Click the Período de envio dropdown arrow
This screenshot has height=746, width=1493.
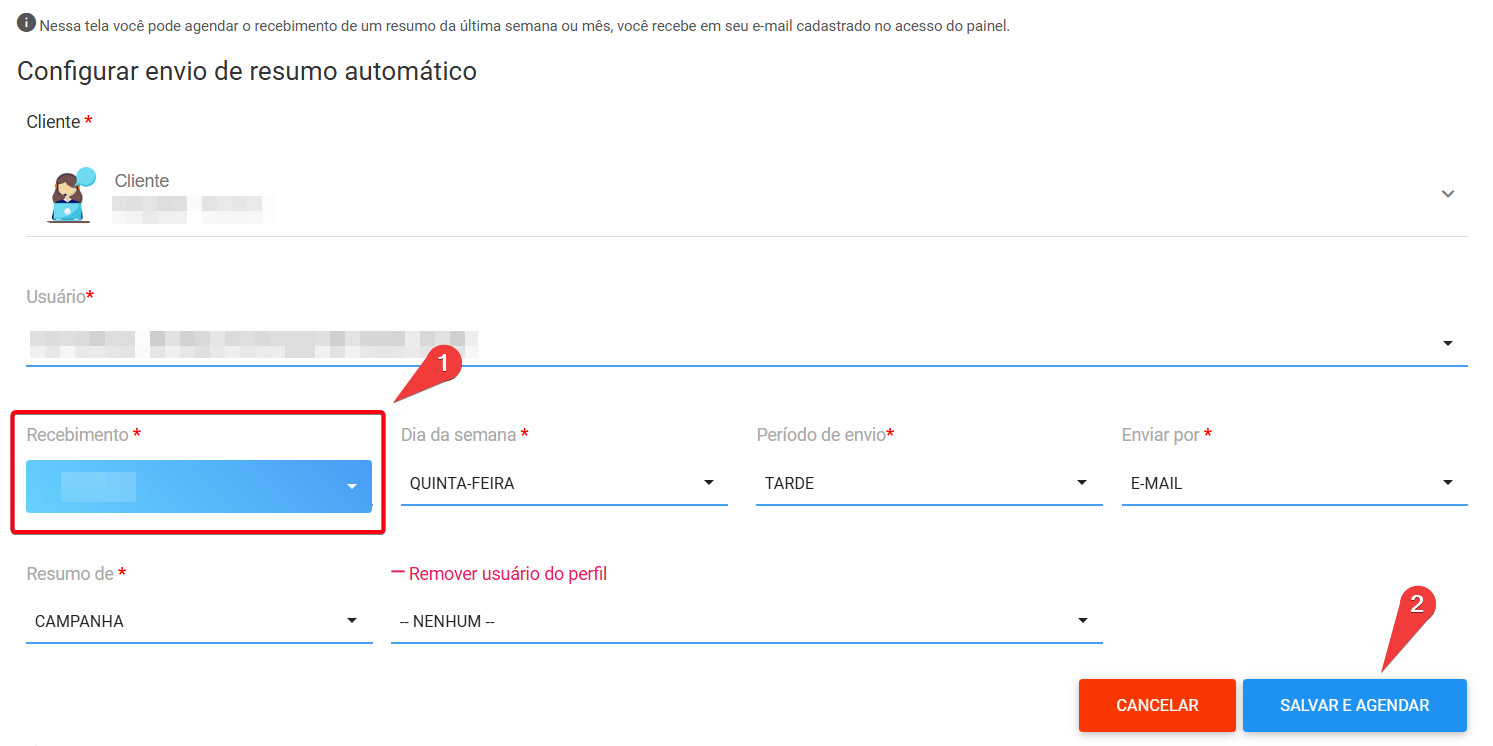pos(1081,483)
